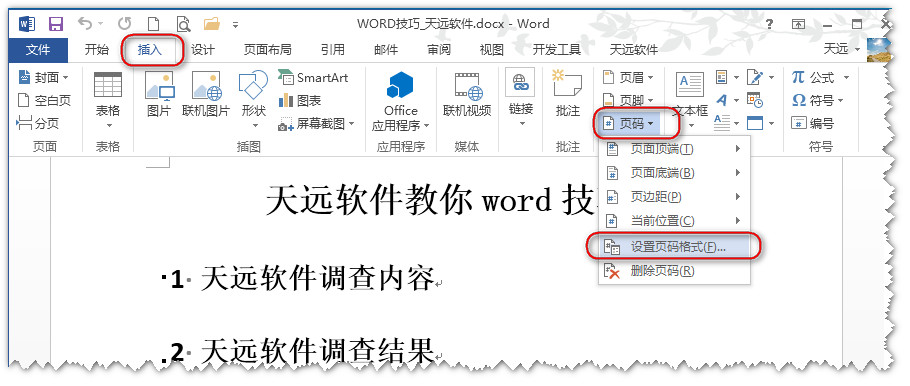
Task: Open the 视图 tab
Action: point(492,50)
